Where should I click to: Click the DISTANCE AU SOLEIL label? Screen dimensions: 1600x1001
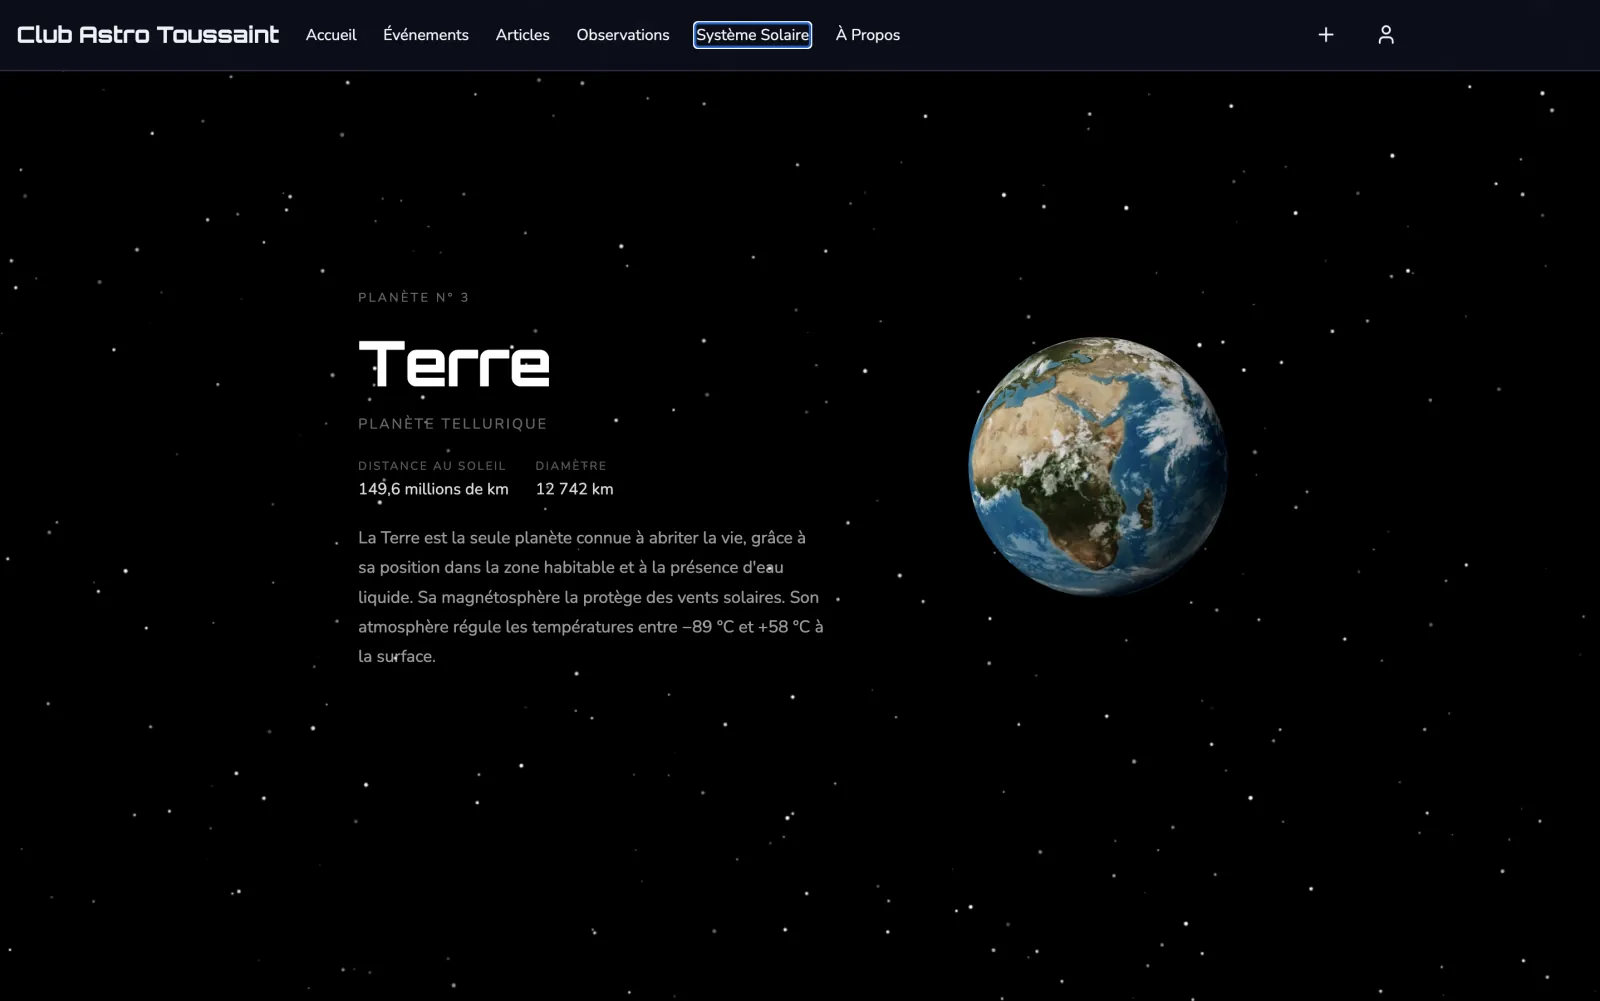432,466
